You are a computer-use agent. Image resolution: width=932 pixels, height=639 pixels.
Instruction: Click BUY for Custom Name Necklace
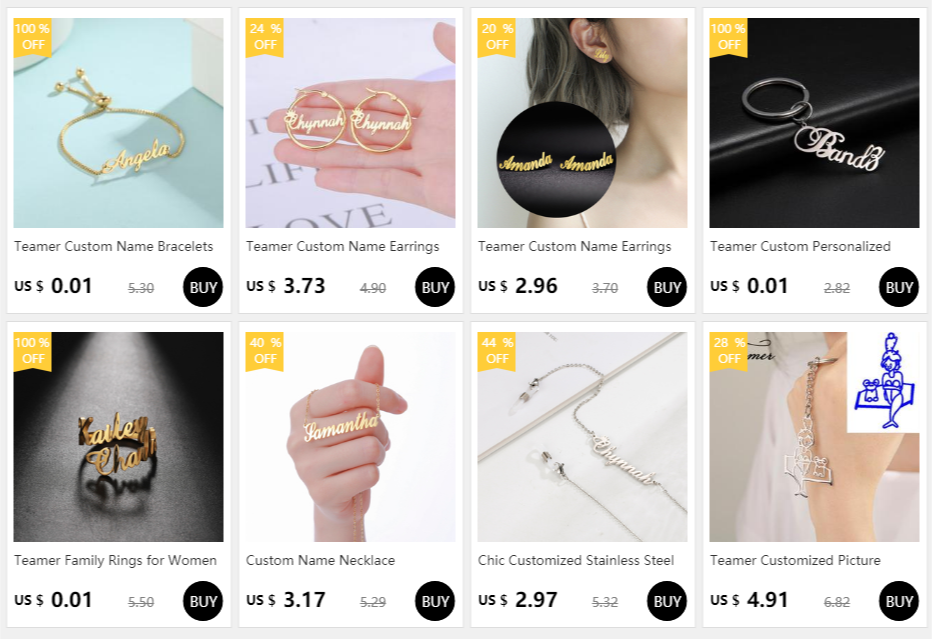pyautogui.click(x=434, y=601)
